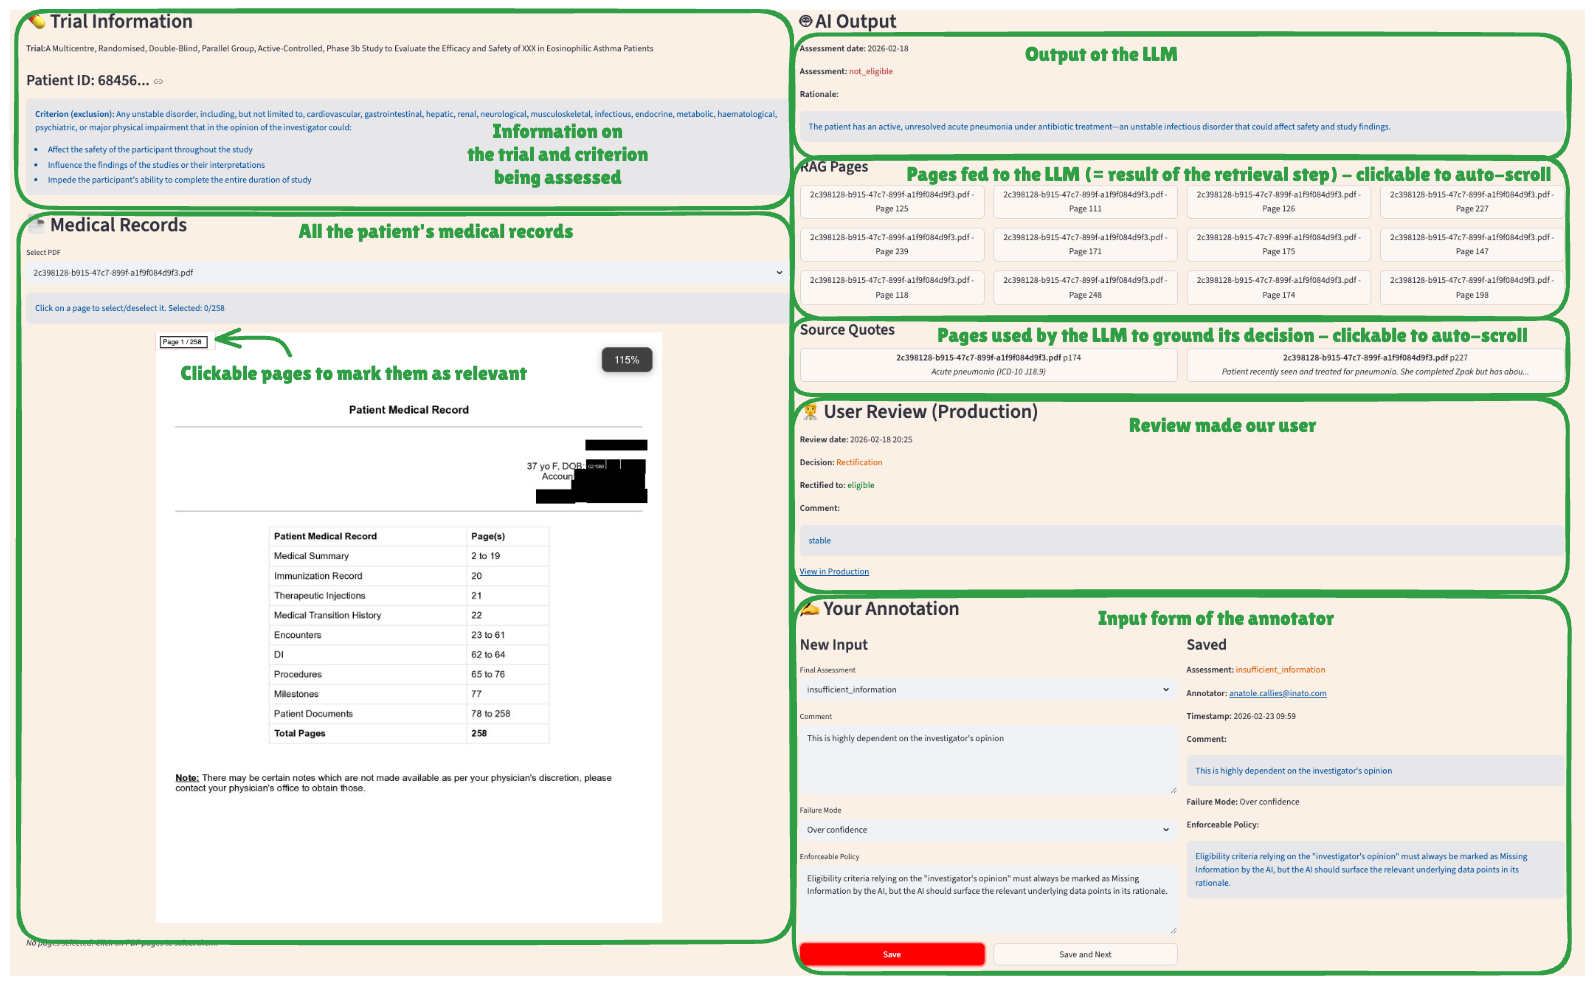Open the Final Assessment dropdown
This screenshot has height=985, width=1595.
click(x=987, y=689)
